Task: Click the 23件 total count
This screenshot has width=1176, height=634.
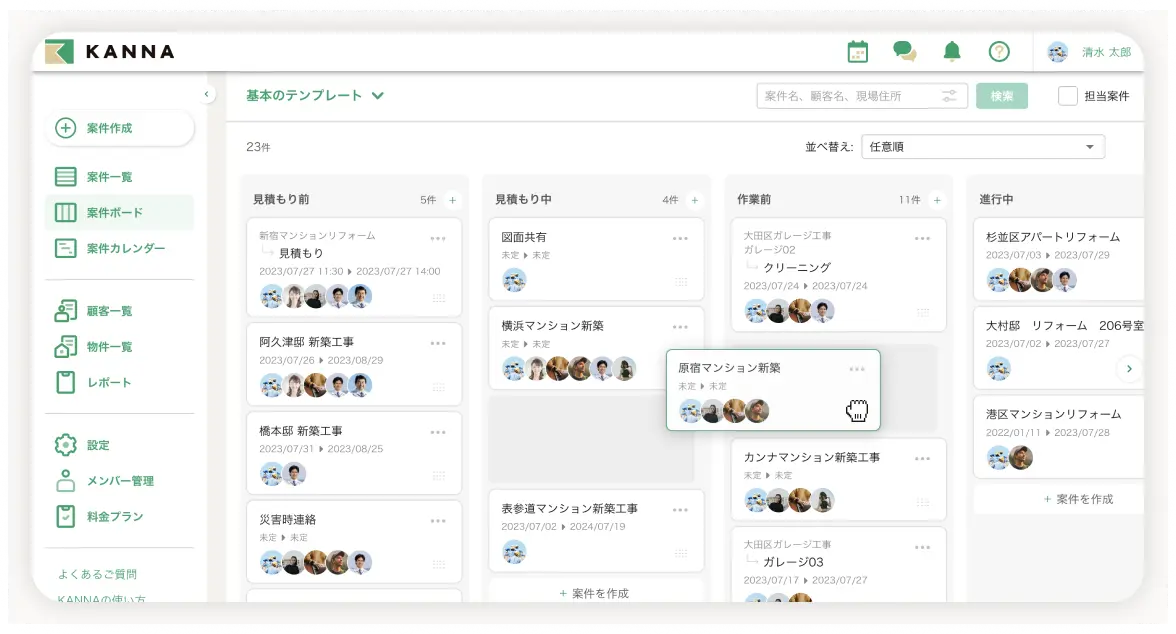Action: tap(258, 147)
